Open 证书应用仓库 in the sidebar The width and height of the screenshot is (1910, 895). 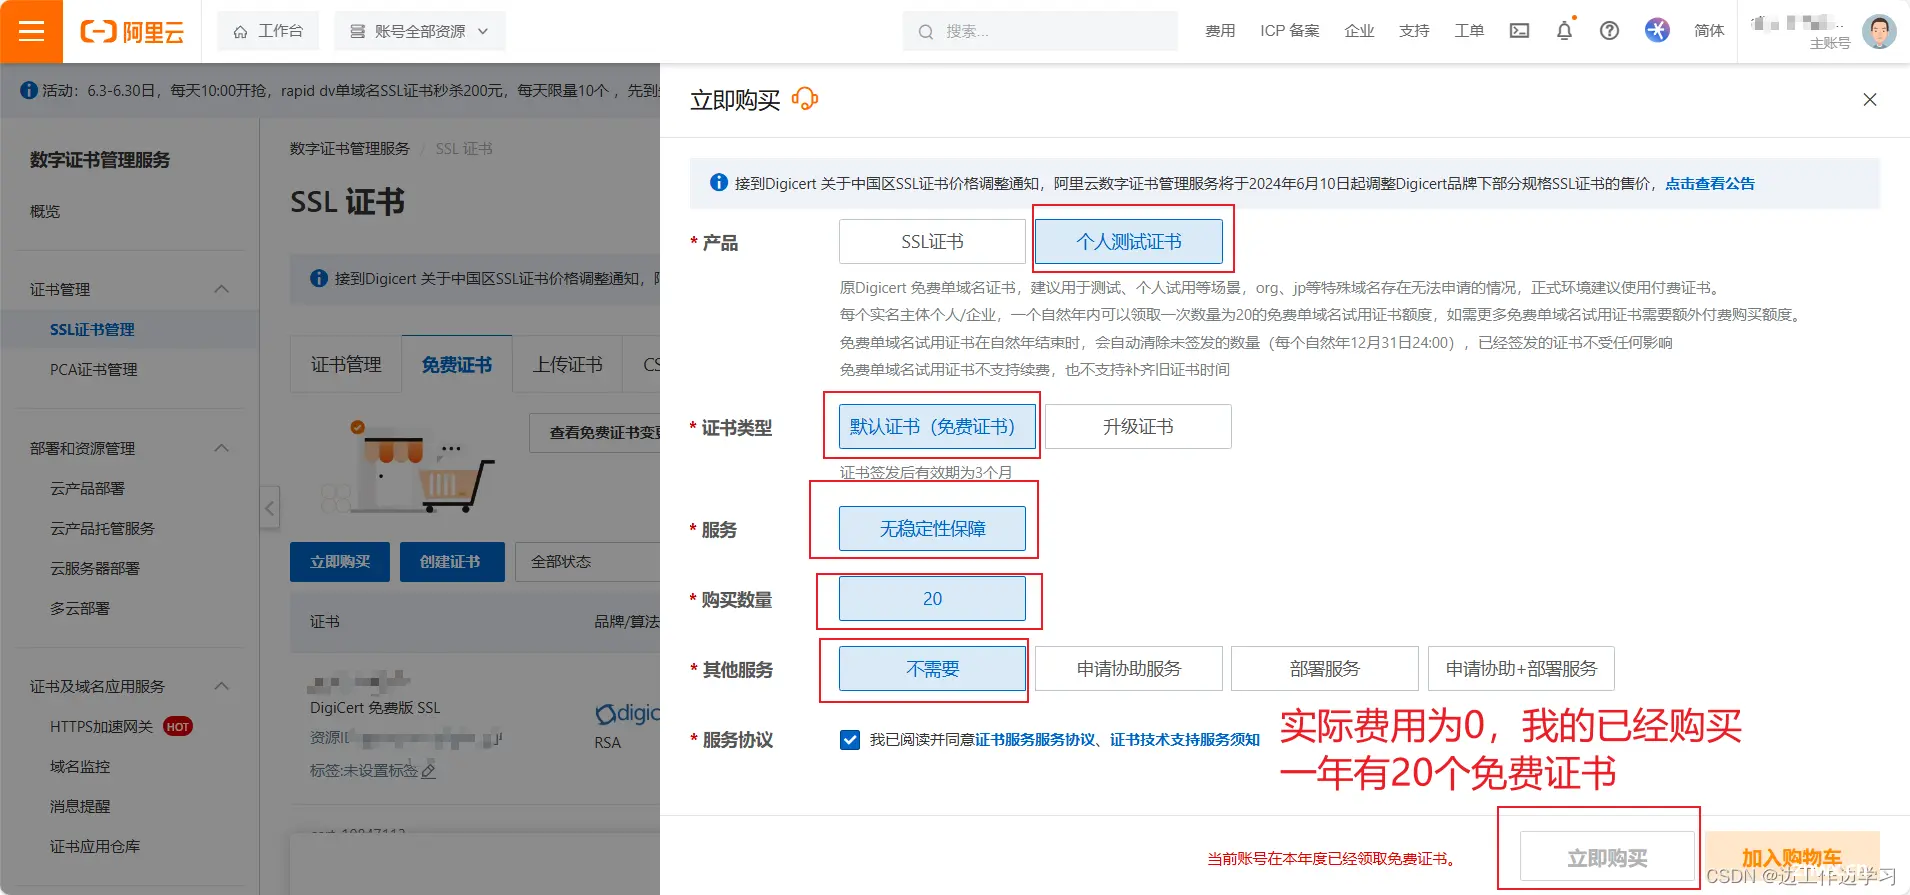click(x=95, y=846)
